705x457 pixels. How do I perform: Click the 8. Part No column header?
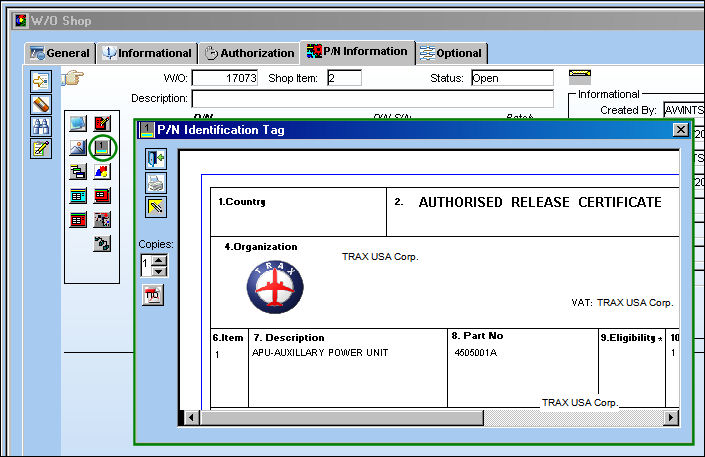pos(477,336)
